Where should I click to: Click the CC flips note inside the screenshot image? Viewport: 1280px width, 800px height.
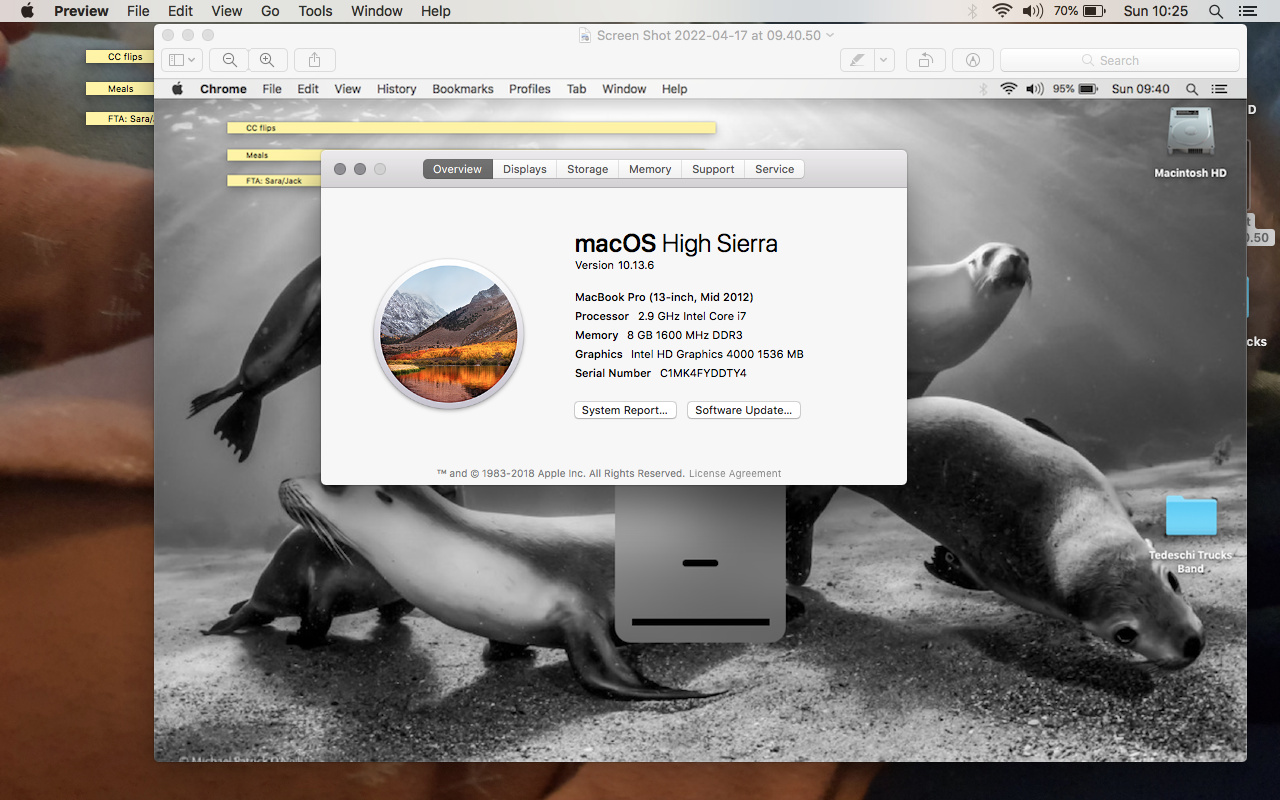pyautogui.click(x=471, y=128)
